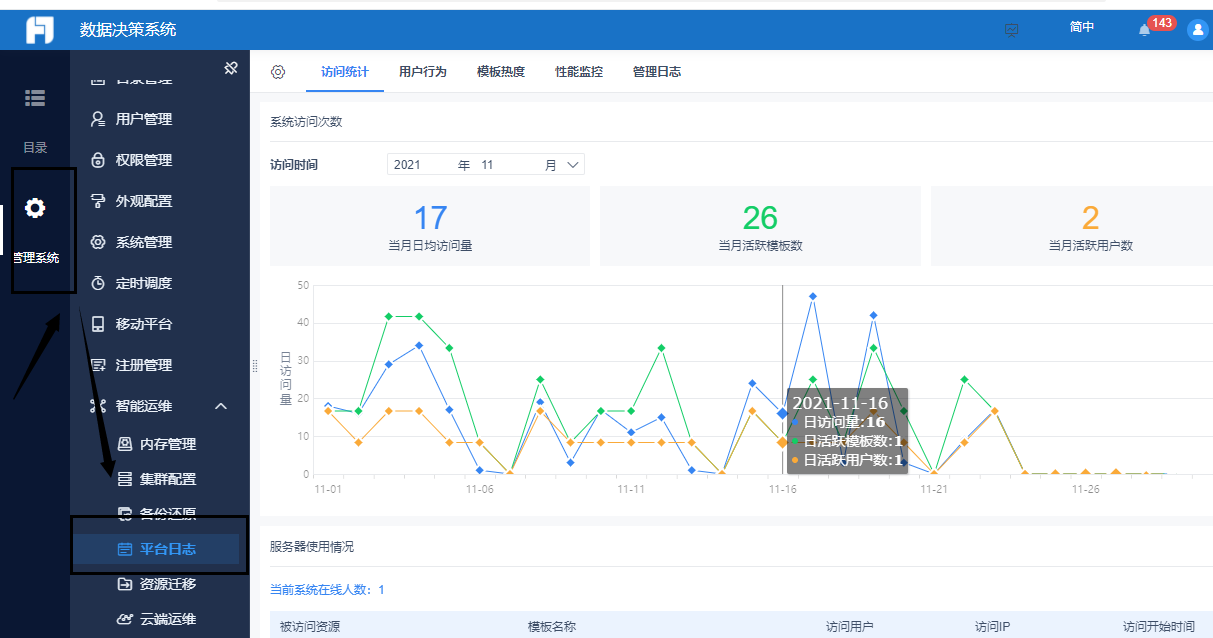
Task: Open settings gear beside 访问统计 tab
Action: coord(278,72)
